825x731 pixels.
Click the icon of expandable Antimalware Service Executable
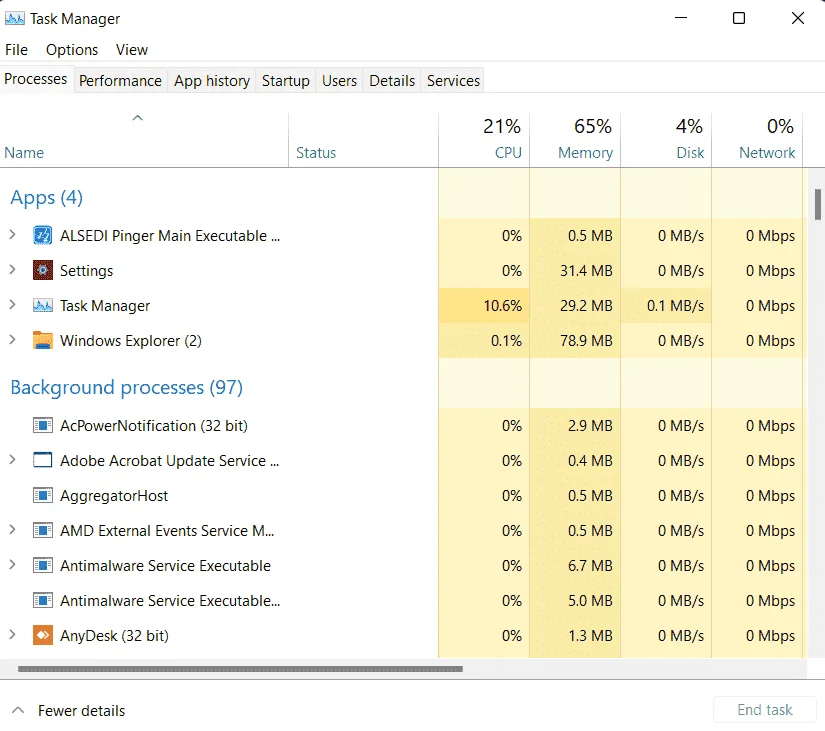coord(43,565)
